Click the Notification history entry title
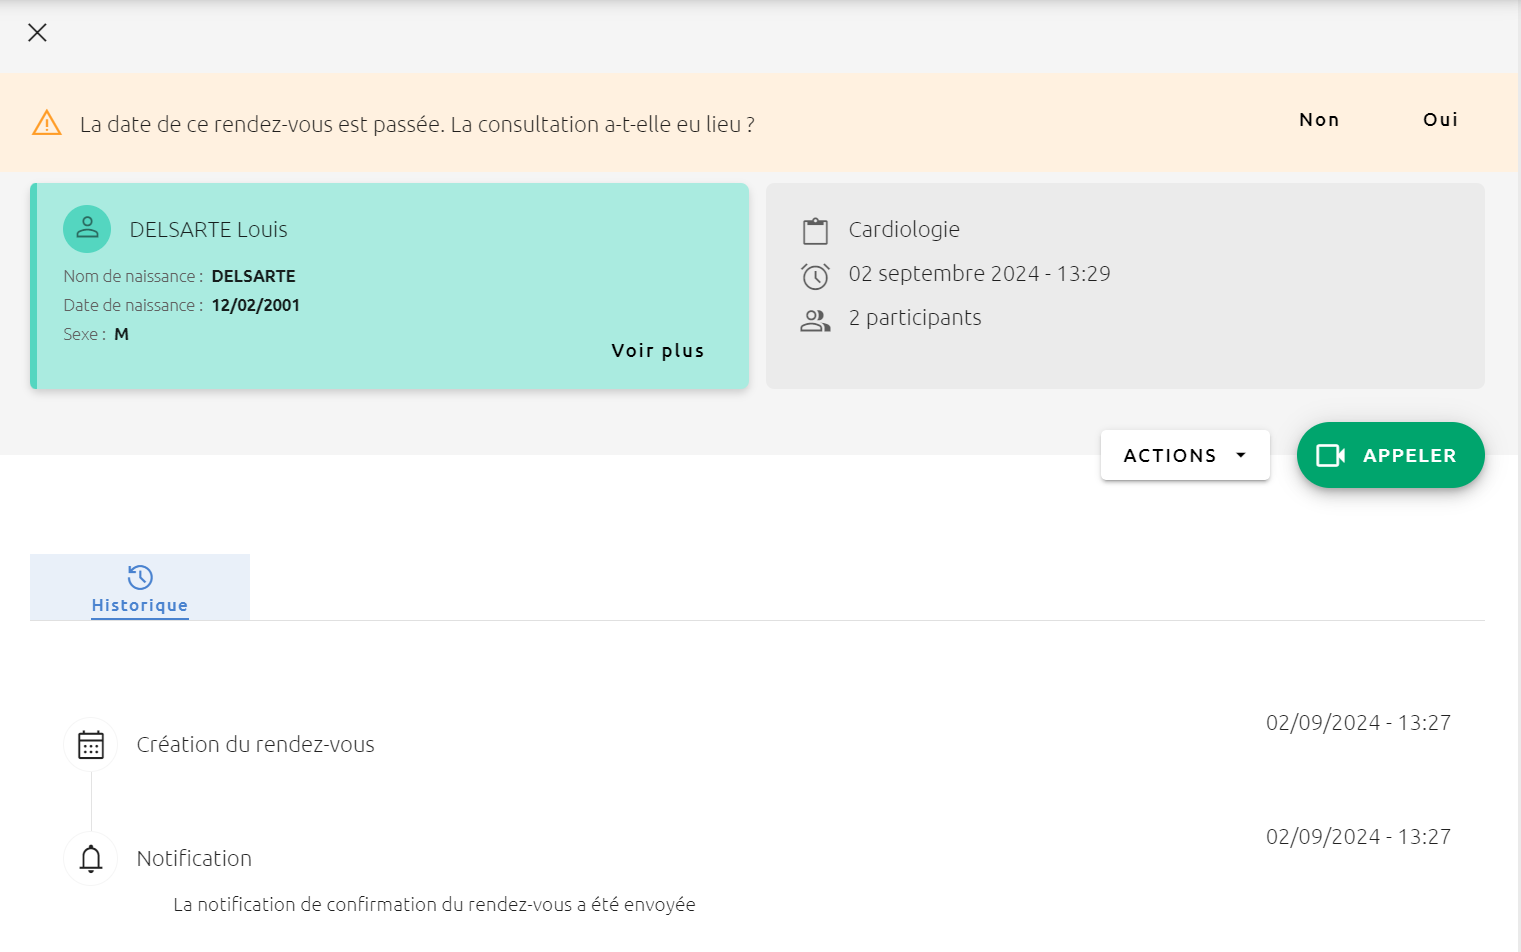The height and width of the screenshot is (952, 1521). [194, 859]
